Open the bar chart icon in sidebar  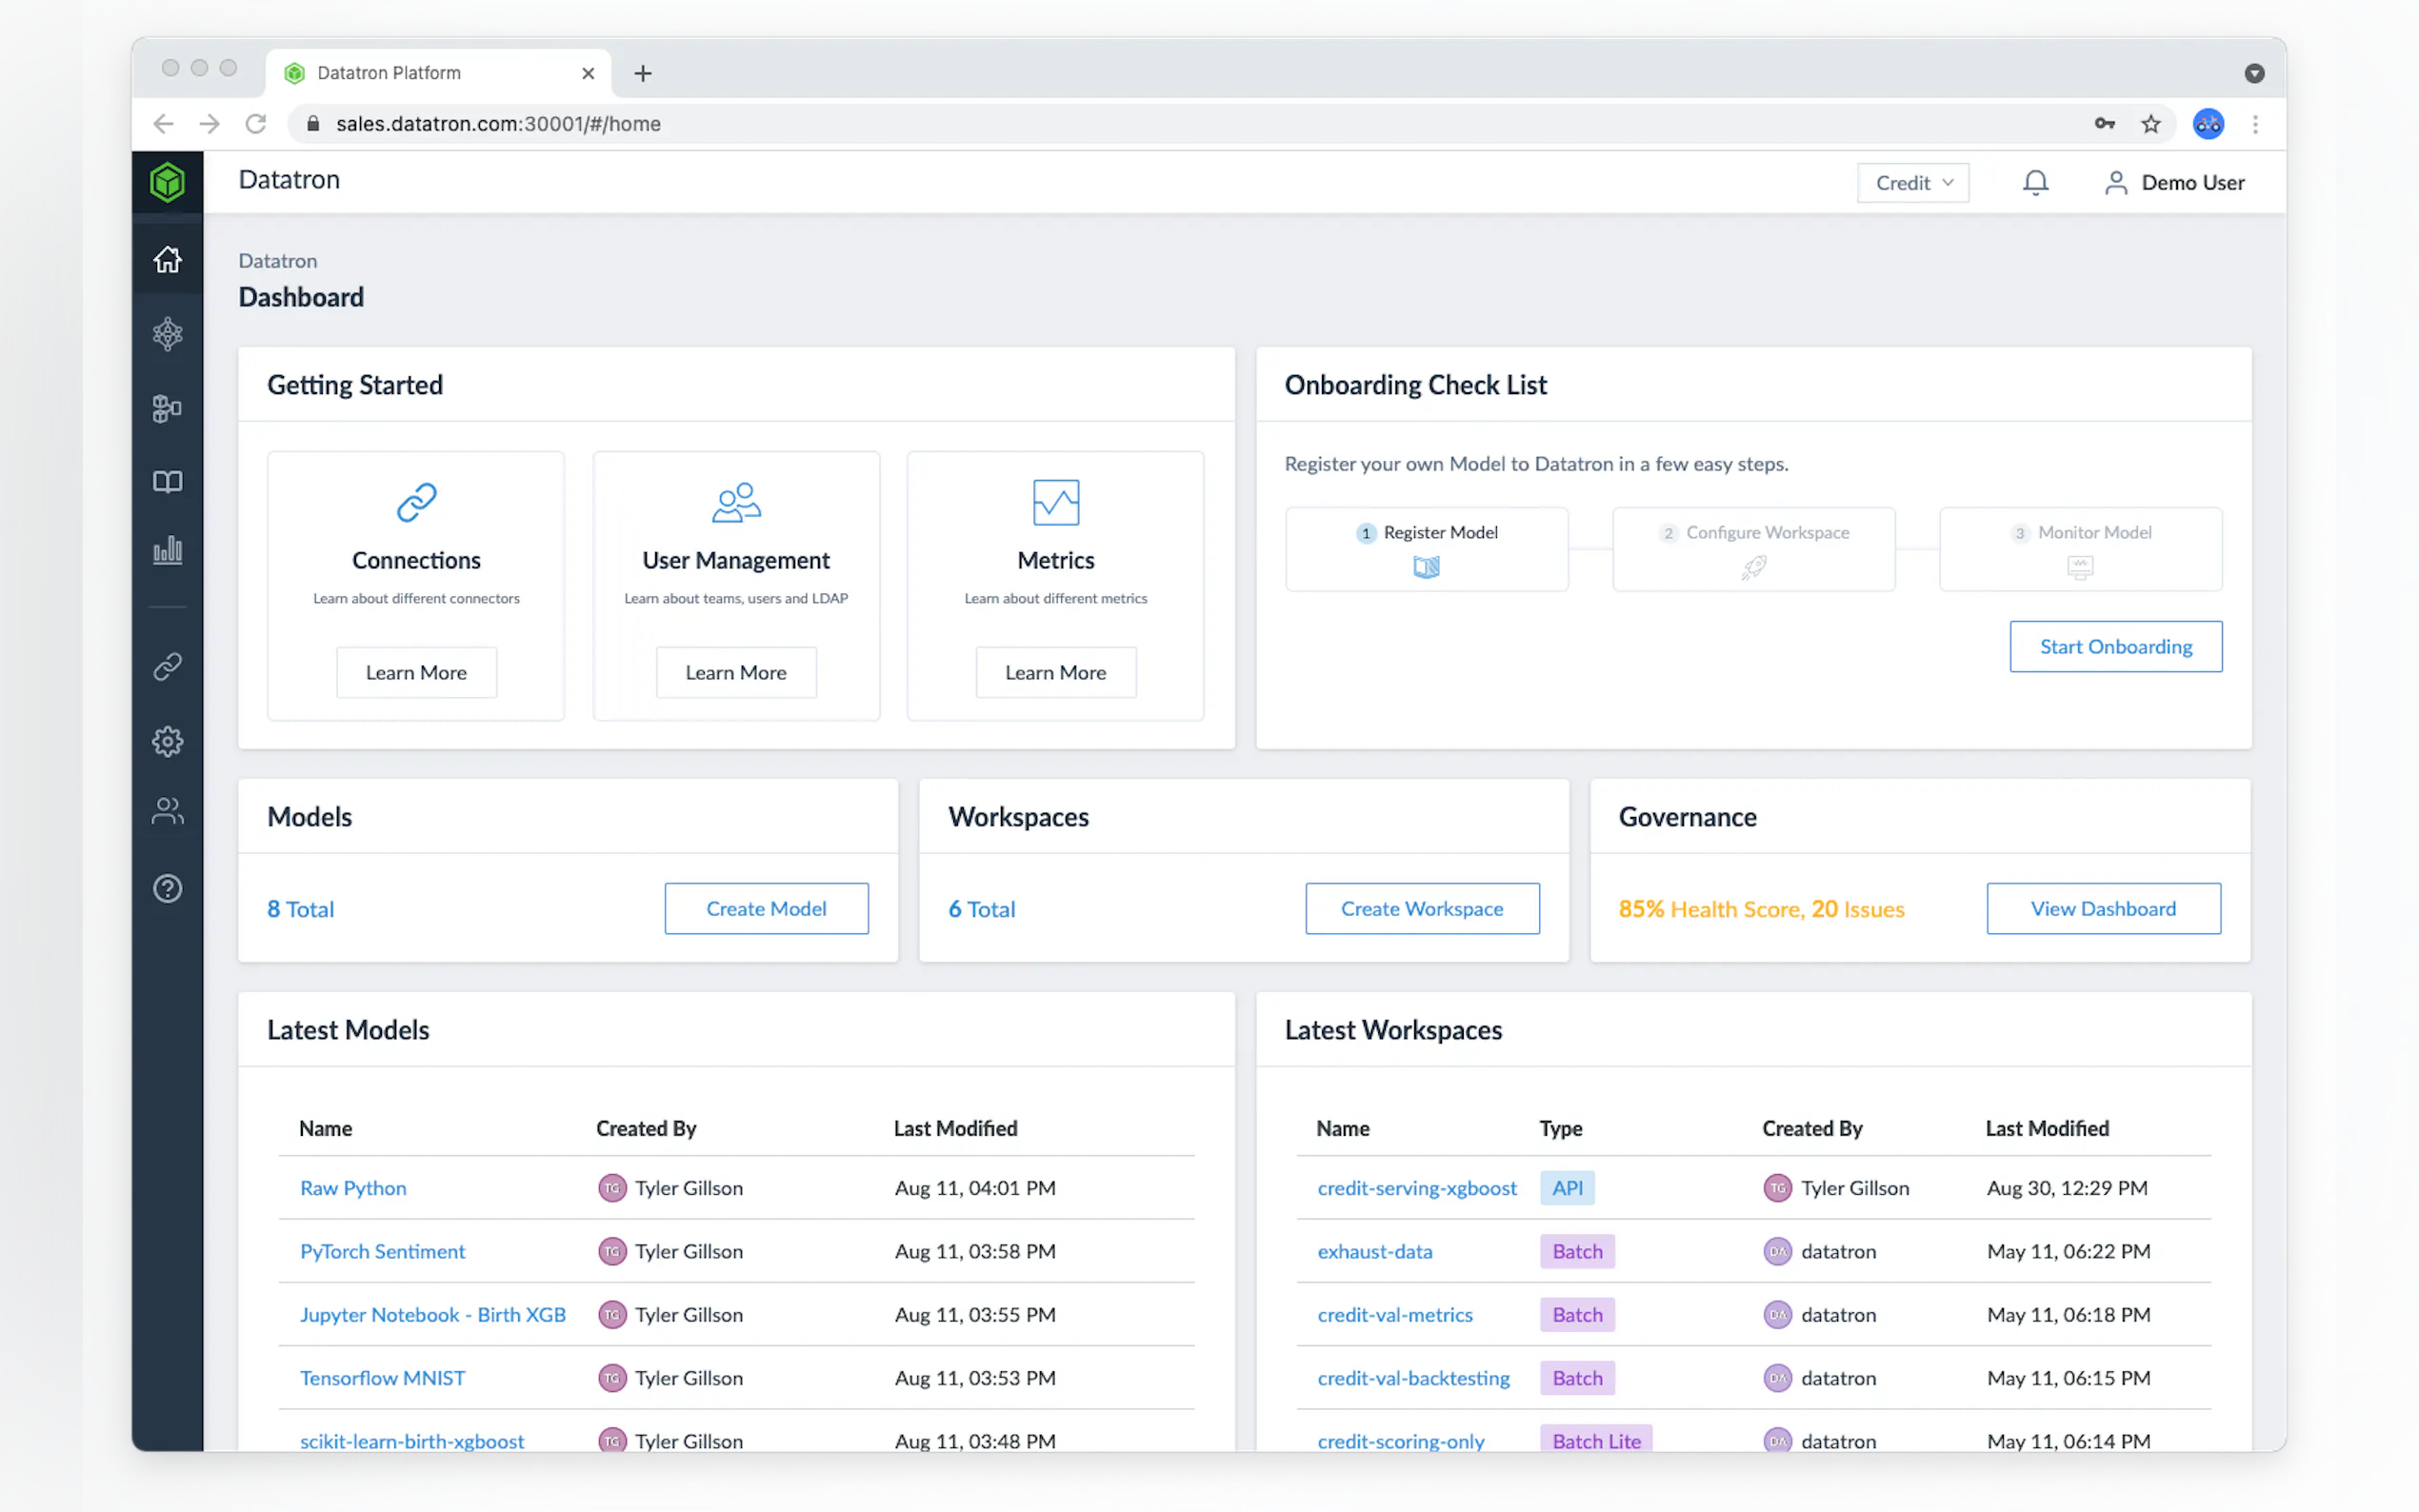point(167,550)
